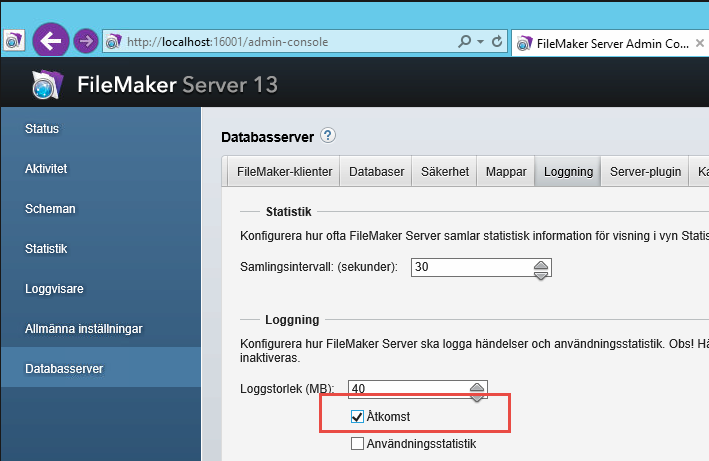This screenshot has height=461, width=709.
Task: Click the browser back arrow button
Action: coord(51,41)
